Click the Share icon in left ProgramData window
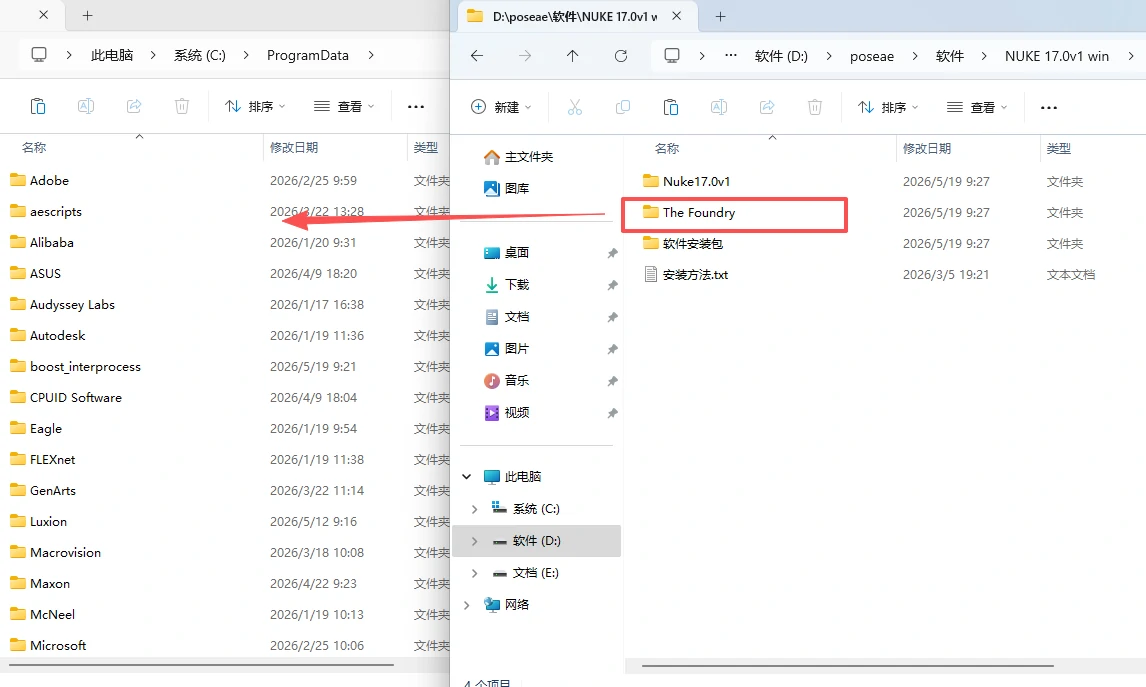1146x687 pixels. click(x=134, y=107)
